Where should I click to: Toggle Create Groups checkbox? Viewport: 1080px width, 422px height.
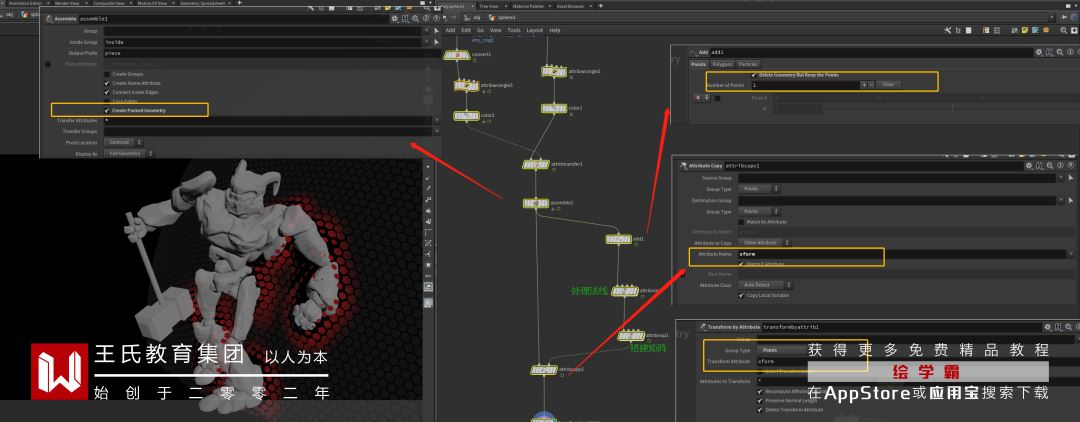click(107, 74)
